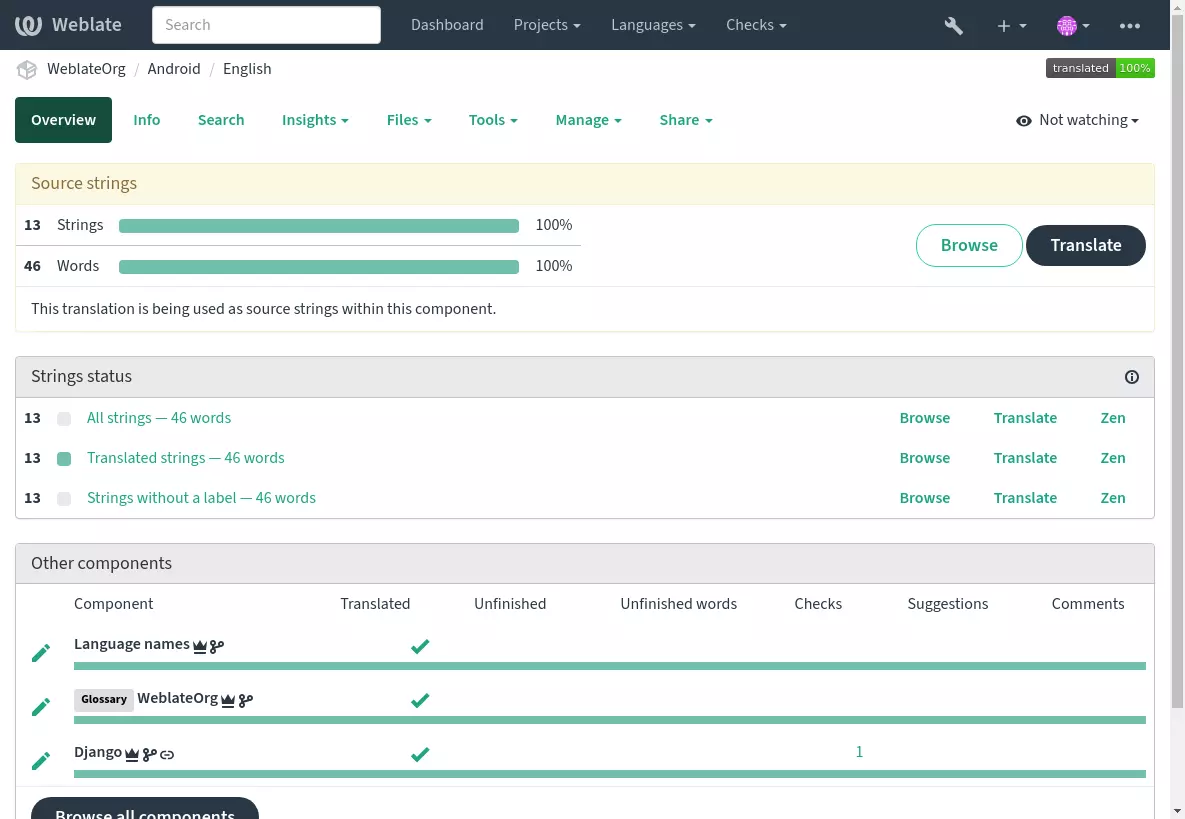Click the branch icon next to Language names
Viewport: 1185px width, 819px height.
pyautogui.click(x=217, y=646)
